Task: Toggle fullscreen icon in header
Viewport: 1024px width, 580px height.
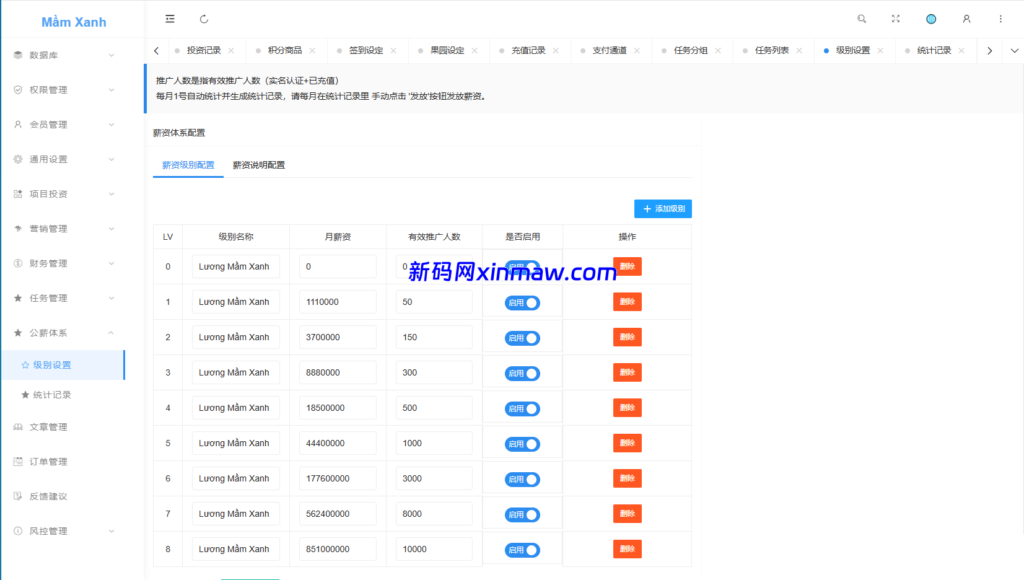Action: point(896,19)
